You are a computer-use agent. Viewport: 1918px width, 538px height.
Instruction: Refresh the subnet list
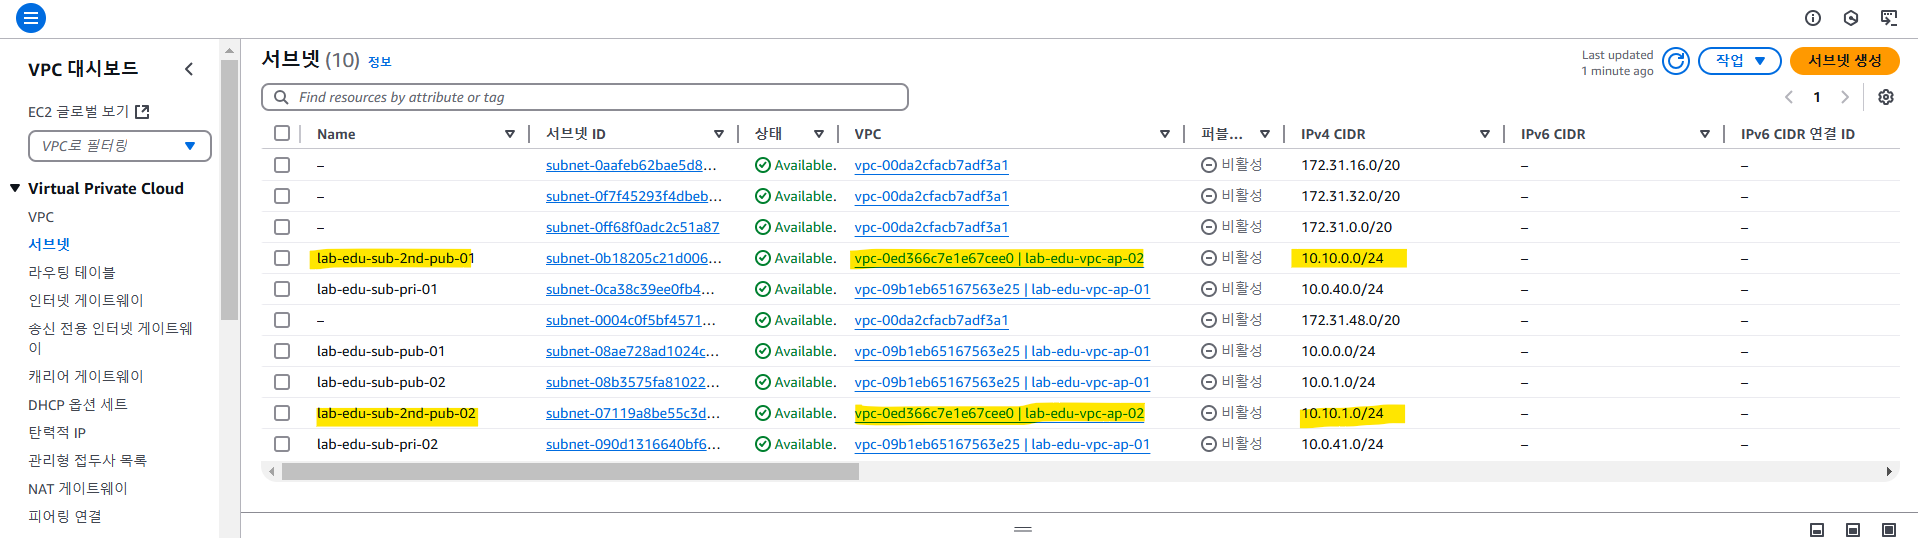(x=1676, y=61)
